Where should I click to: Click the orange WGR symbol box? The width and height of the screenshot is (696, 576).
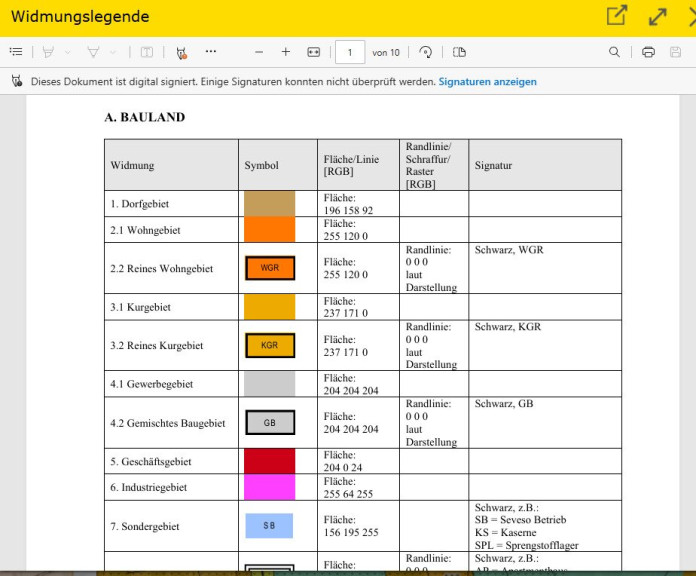[x=270, y=268]
